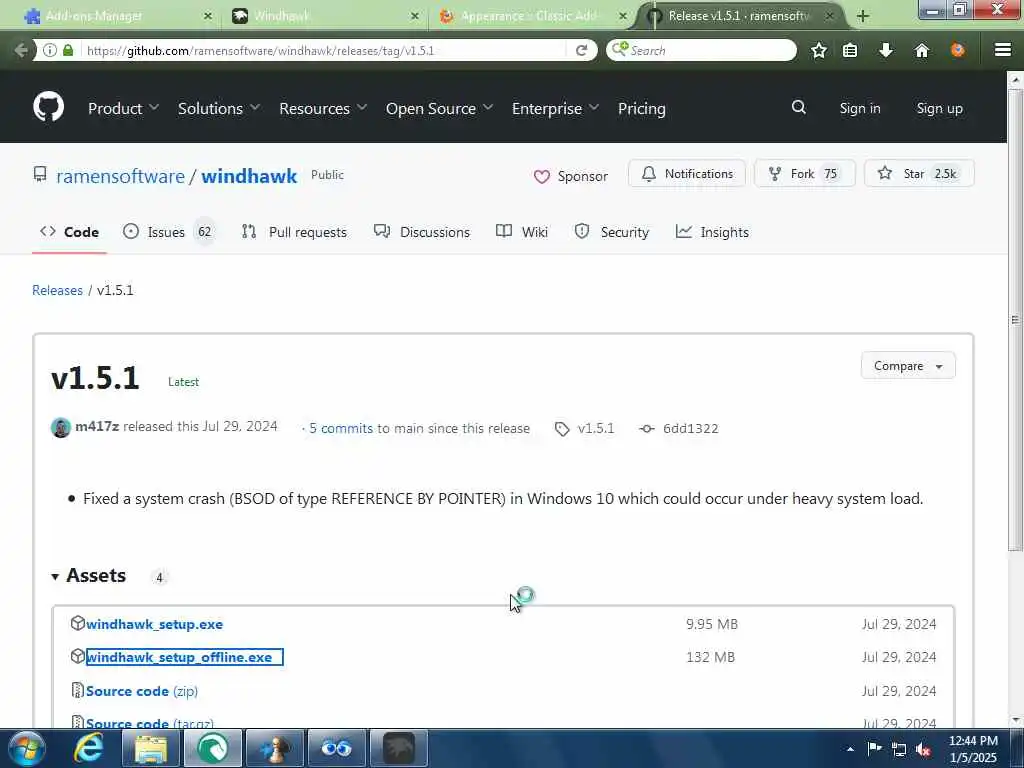Click the green bird app in taskbar
This screenshot has width=1024, height=768.
click(x=213, y=748)
